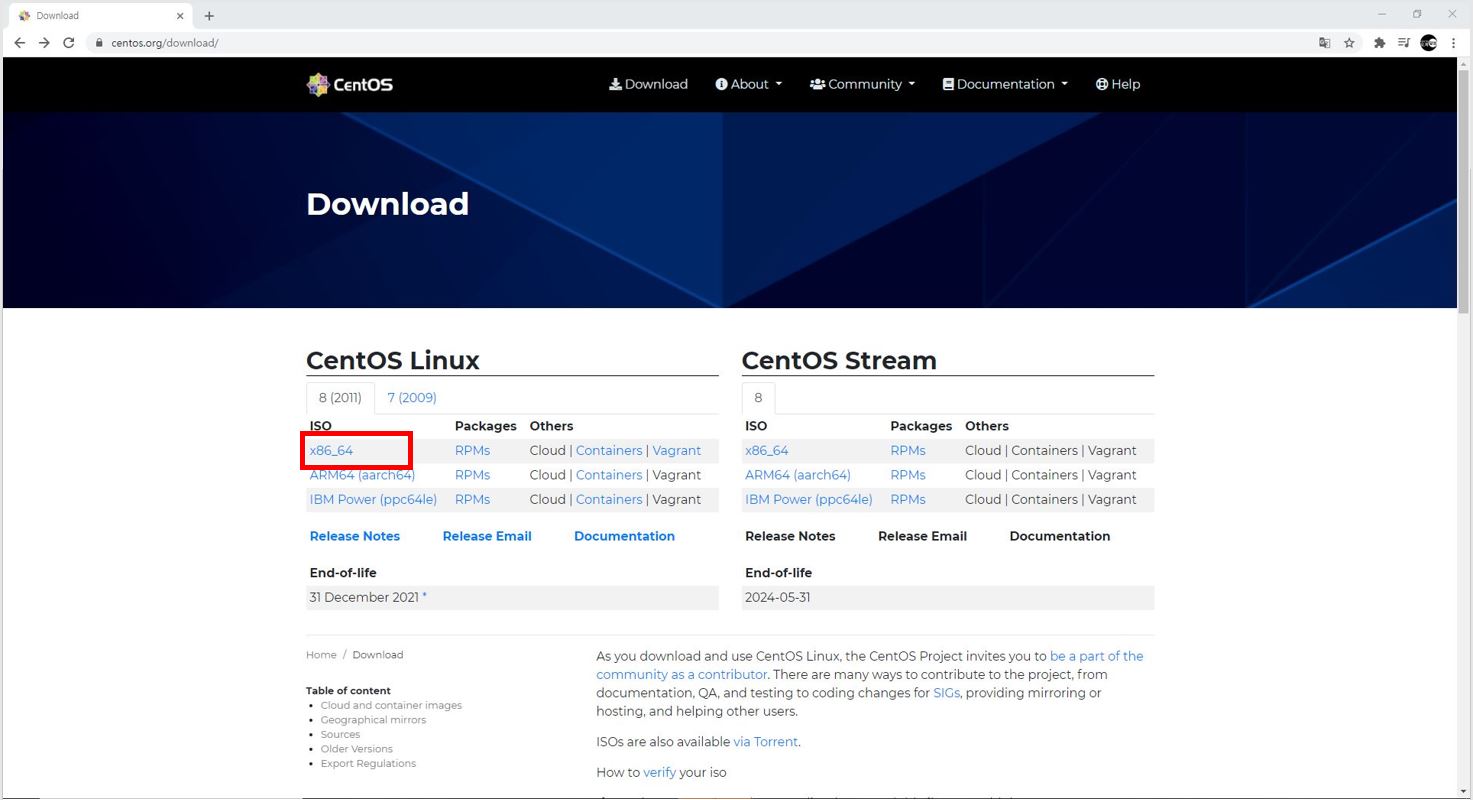Viewport: 1473px width, 800px height.
Task: Open Containers link in CentOS Linux ARM64 row
Action: point(609,475)
